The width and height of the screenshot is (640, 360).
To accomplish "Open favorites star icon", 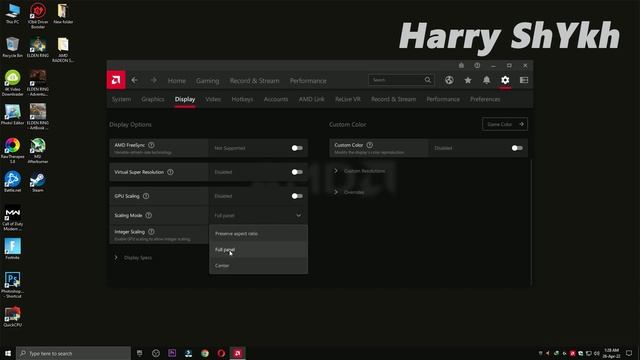I will point(468,80).
